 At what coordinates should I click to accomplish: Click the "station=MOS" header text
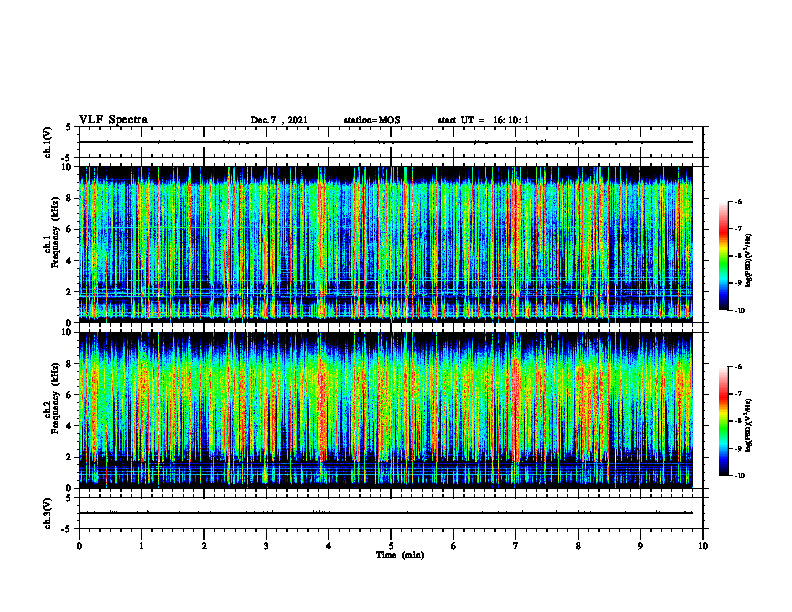click(372, 120)
